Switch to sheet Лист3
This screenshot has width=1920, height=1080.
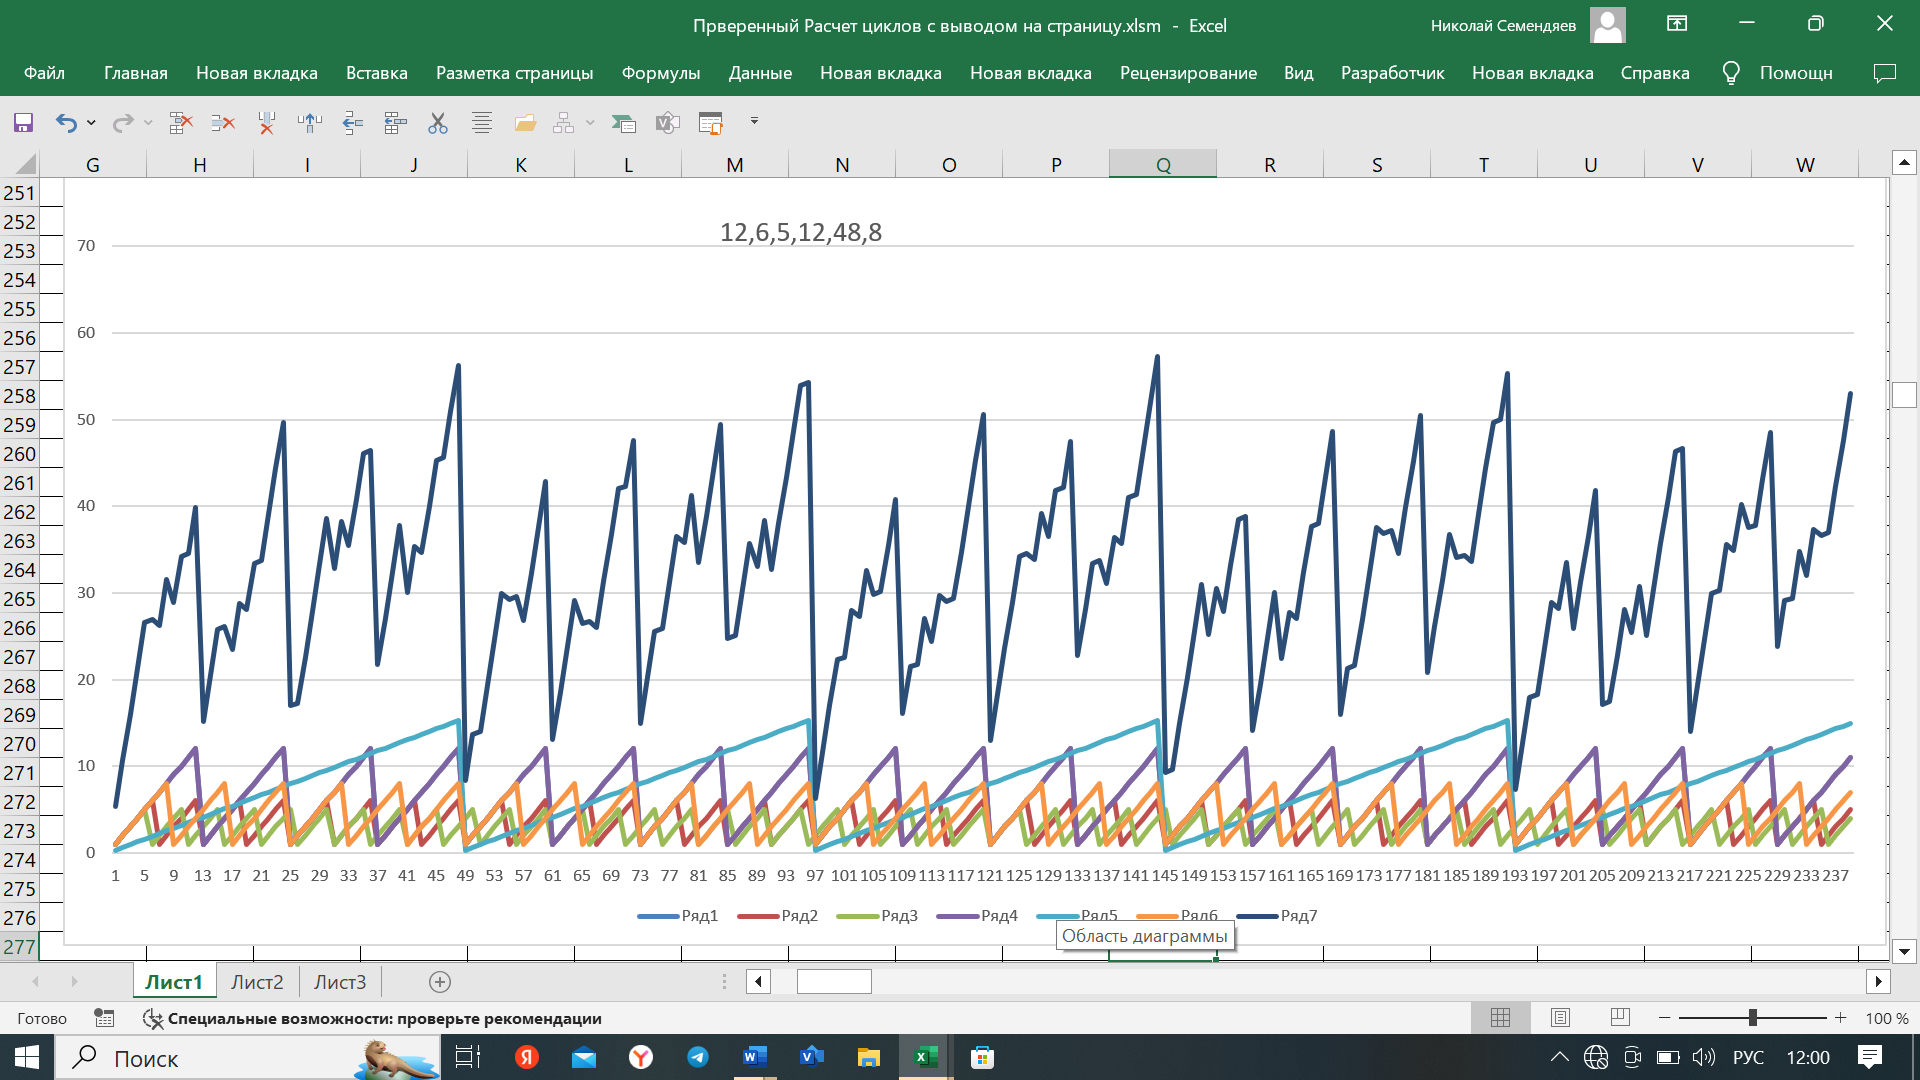coord(340,982)
